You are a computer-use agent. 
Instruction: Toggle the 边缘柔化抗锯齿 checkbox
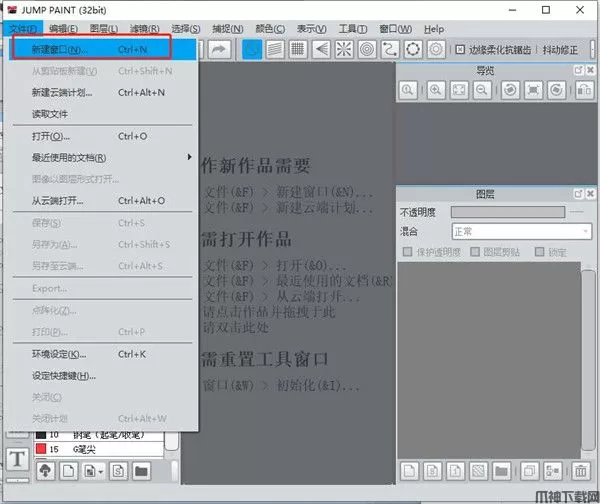460,49
